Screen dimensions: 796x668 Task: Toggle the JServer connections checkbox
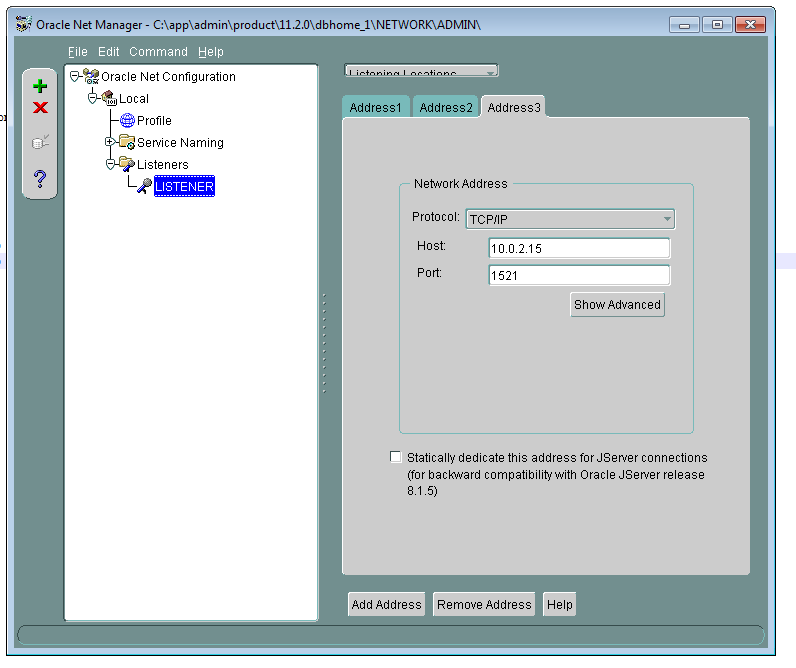pos(395,457)
